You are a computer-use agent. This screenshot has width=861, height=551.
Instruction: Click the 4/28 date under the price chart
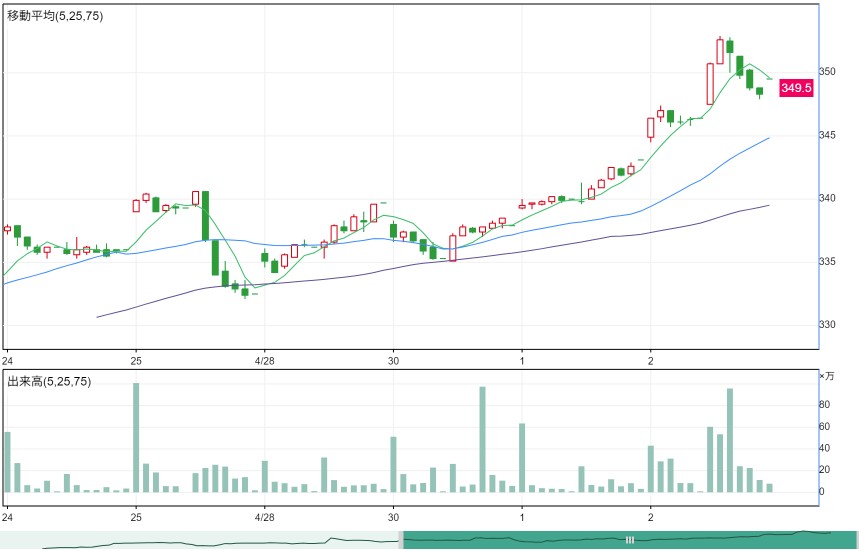pyautogui.click(x=265, y=361)
